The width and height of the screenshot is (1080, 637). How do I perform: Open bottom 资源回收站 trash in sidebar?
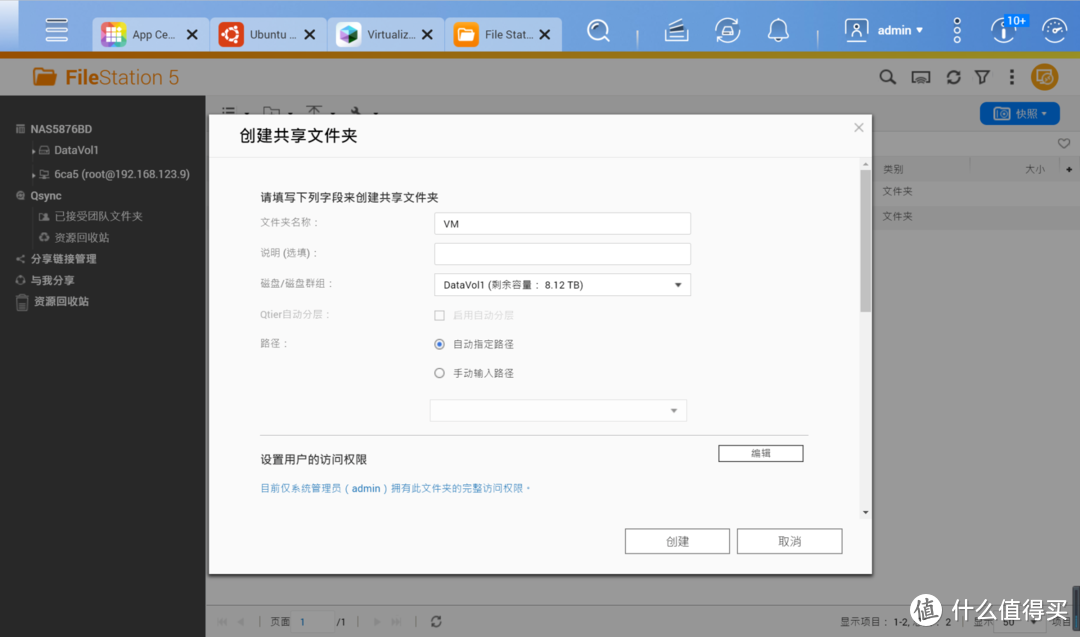(x=61, y=302)
